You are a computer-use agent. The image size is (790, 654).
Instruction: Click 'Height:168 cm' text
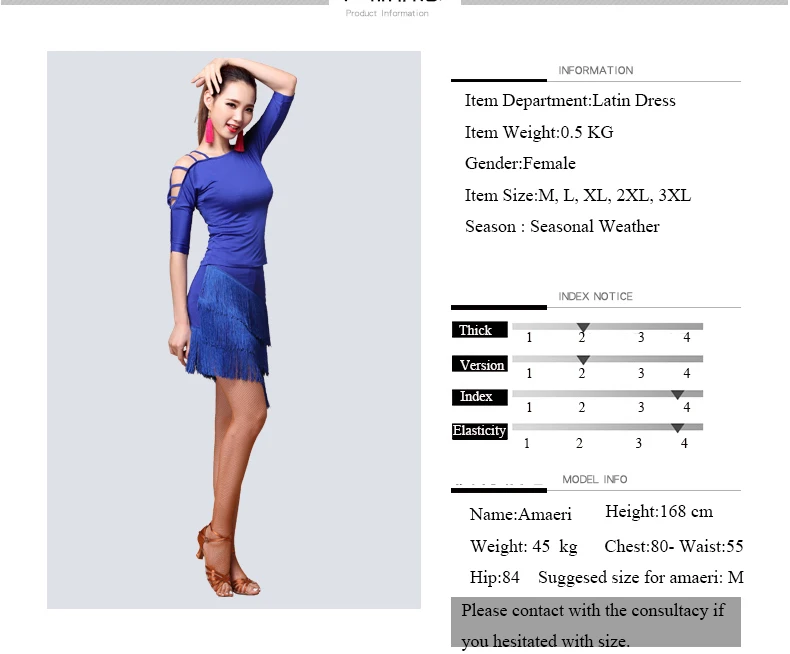pos(659,511)
